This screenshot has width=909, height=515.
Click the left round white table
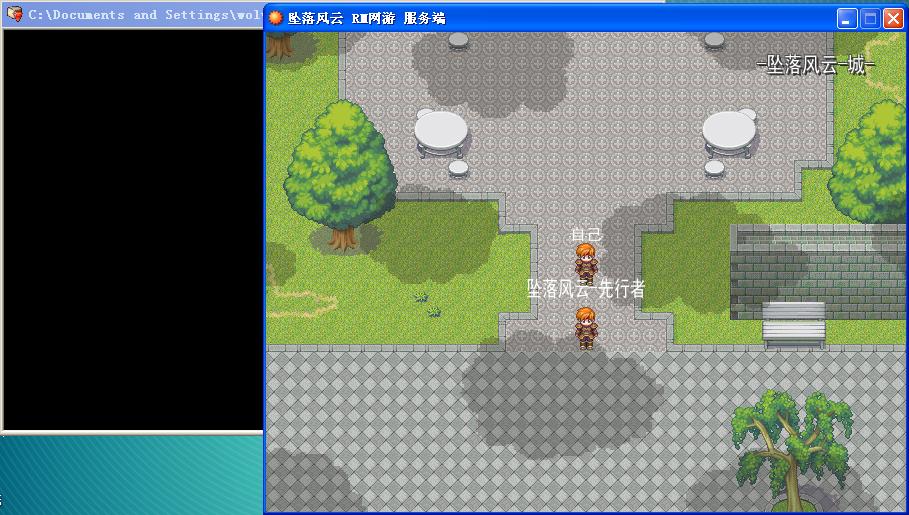[x=441, y=133]
